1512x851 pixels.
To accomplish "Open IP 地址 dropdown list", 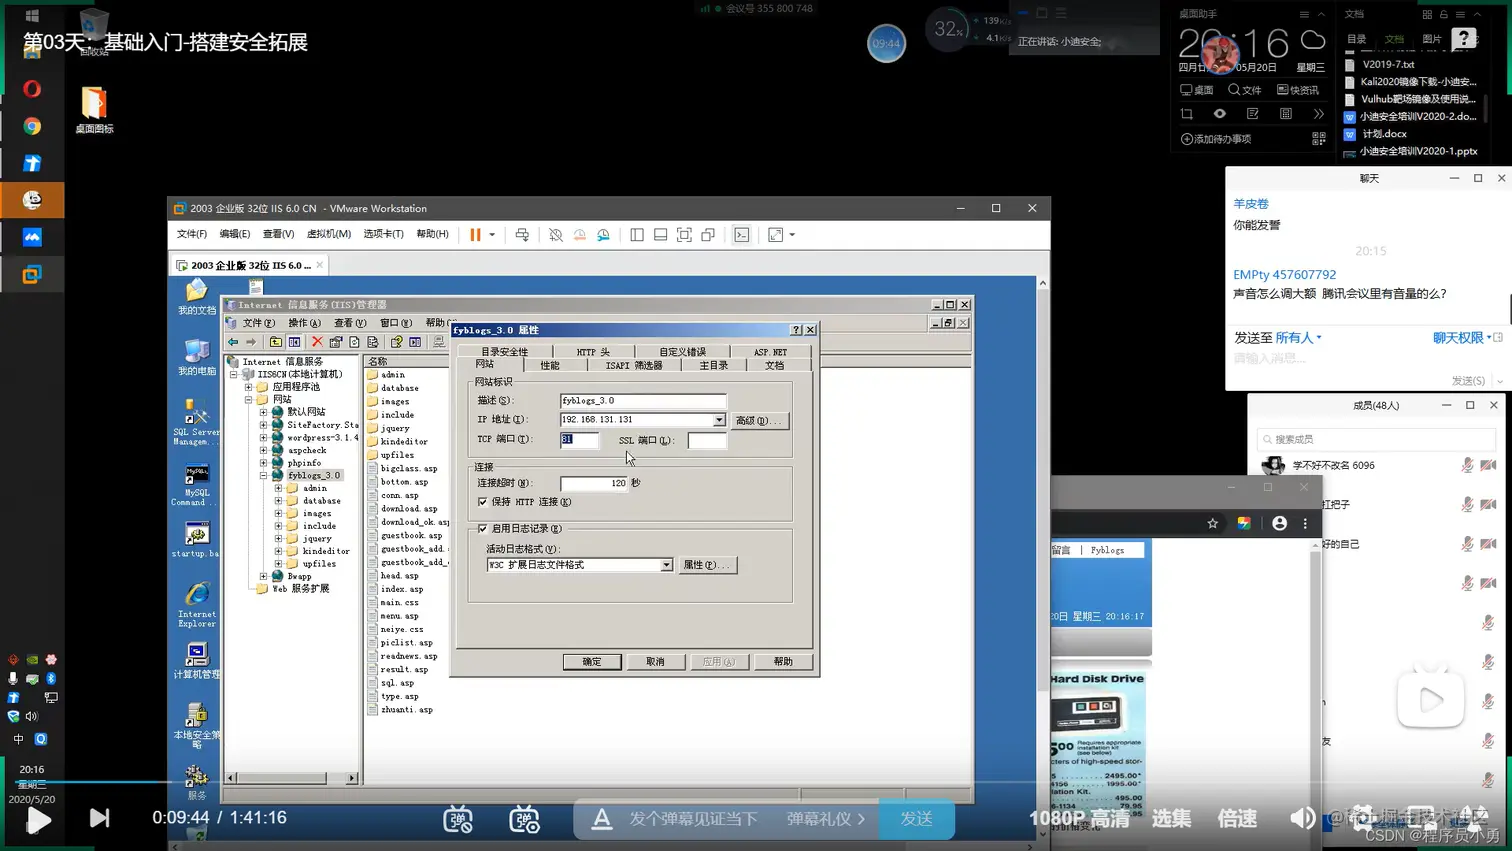I will (719, 420).
